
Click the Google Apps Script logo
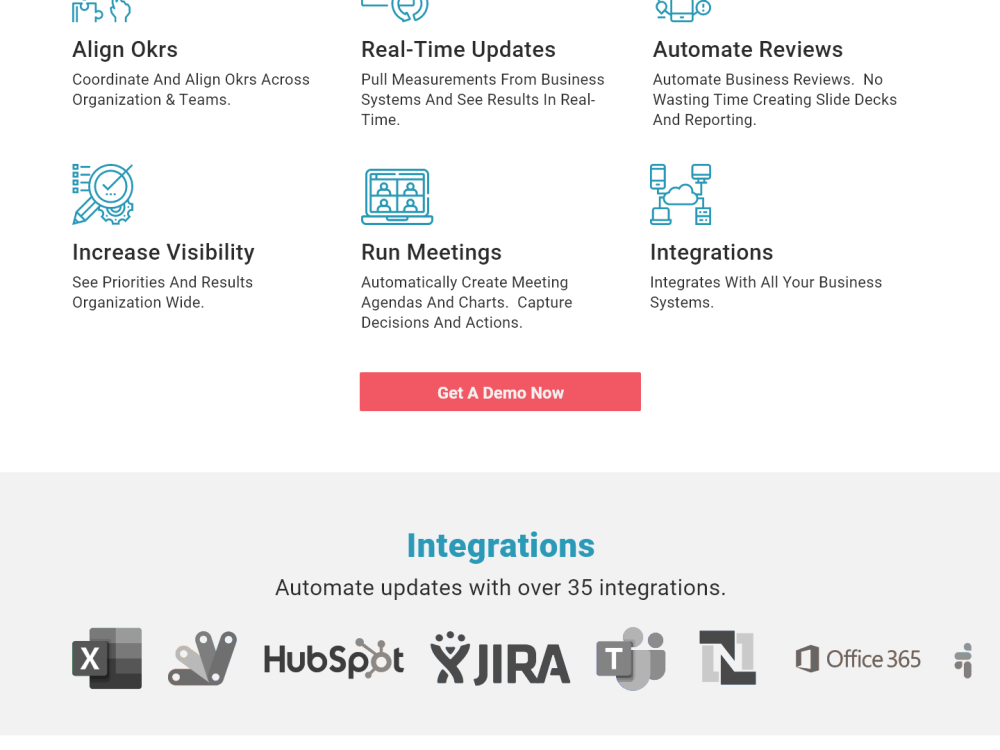click(202, 658)
